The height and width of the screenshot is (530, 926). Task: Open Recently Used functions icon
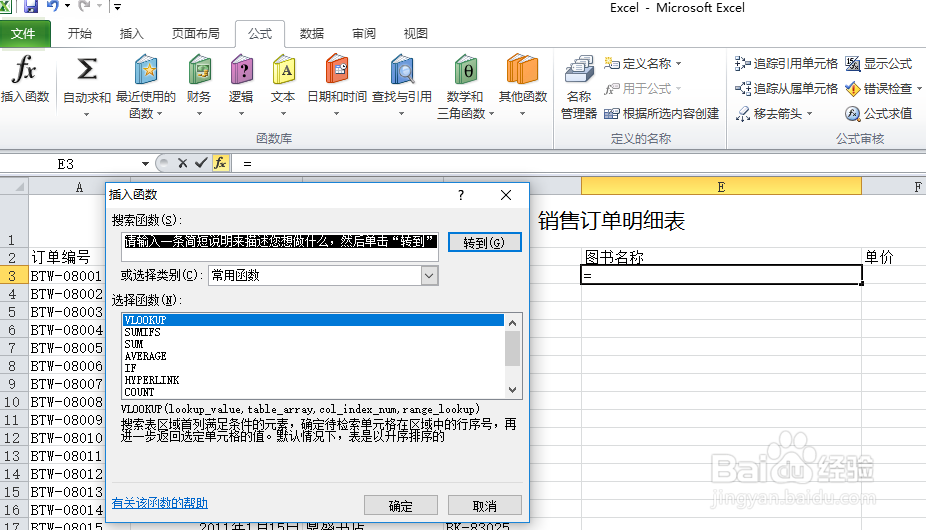146,70
